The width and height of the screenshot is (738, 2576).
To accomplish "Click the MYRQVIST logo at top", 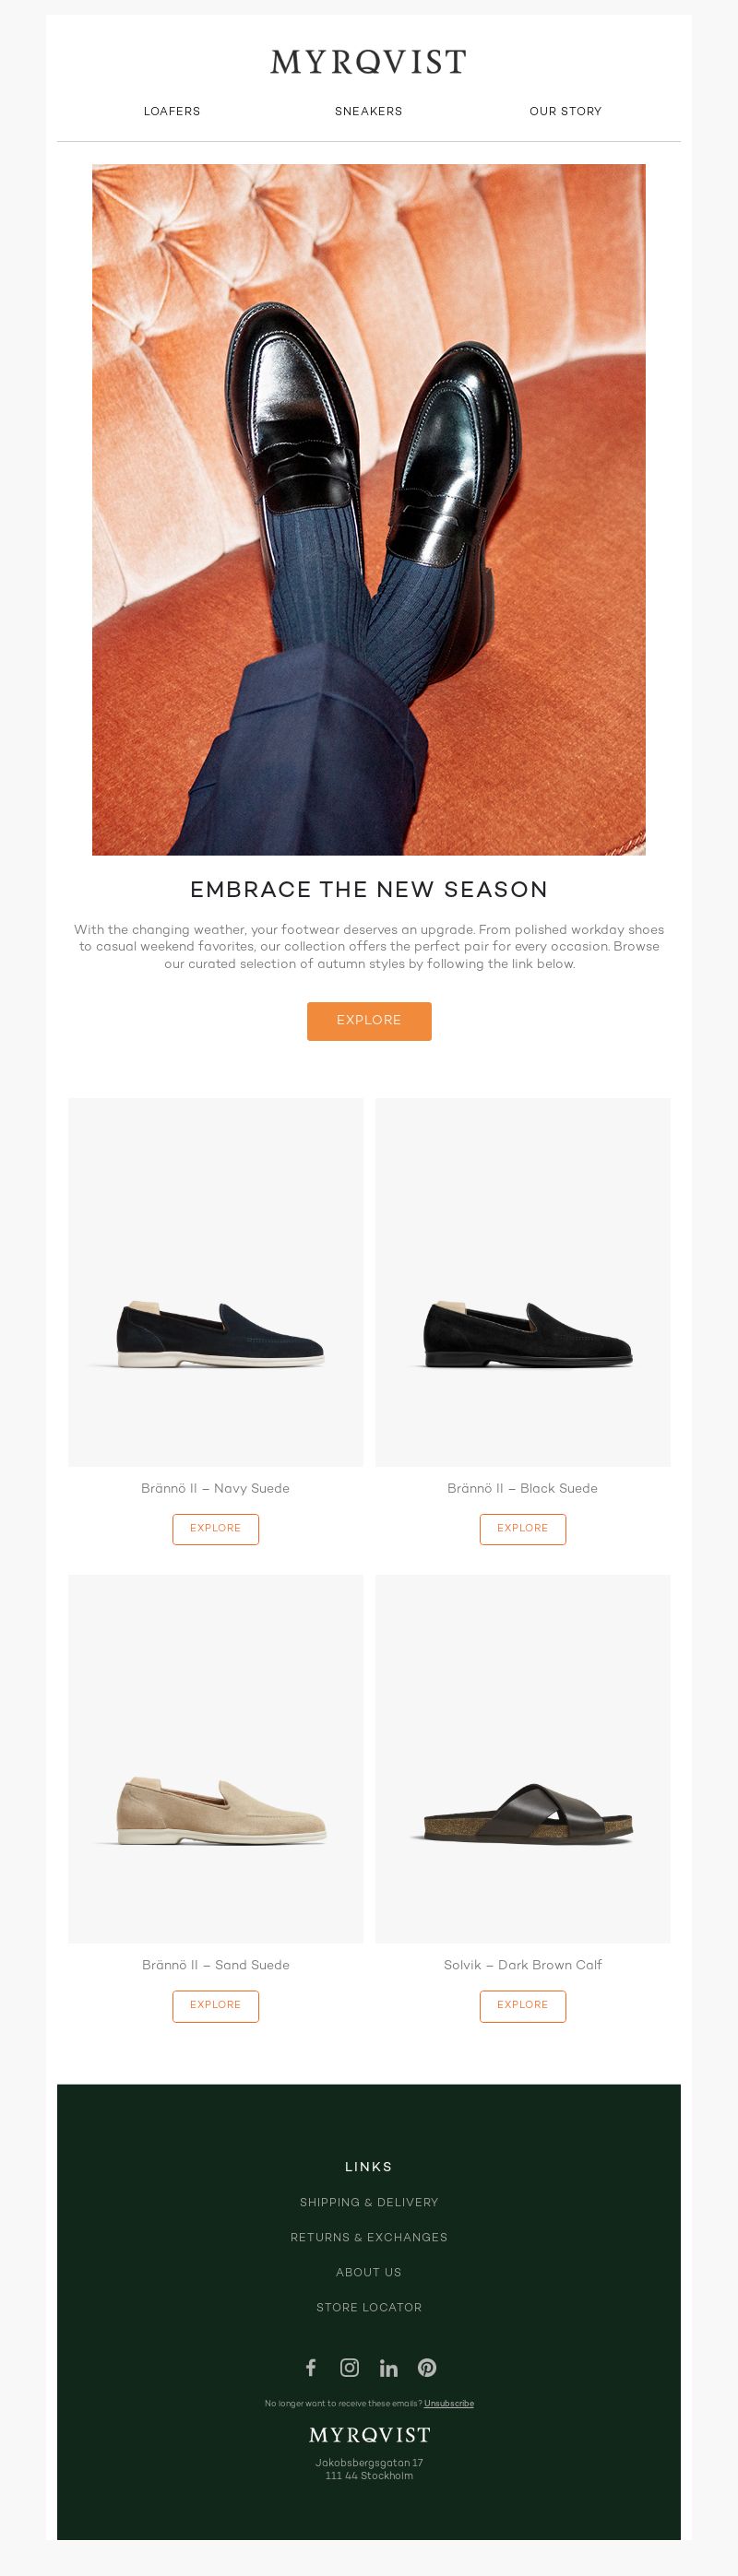I will pos(368,62).
